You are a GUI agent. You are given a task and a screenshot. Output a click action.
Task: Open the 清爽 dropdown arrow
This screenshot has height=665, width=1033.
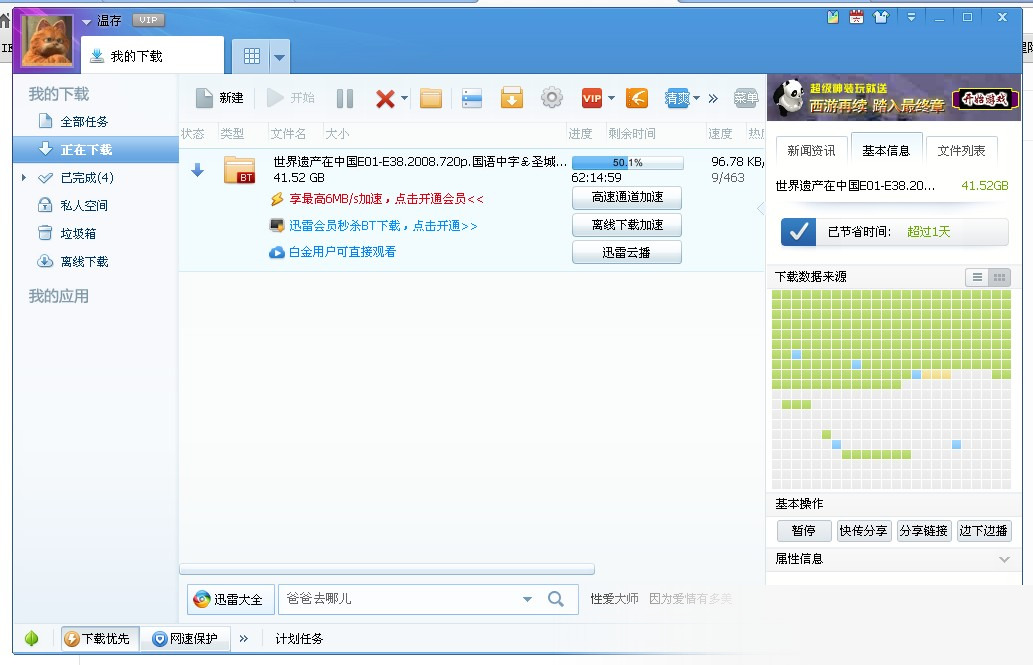(x=696, y=98)
